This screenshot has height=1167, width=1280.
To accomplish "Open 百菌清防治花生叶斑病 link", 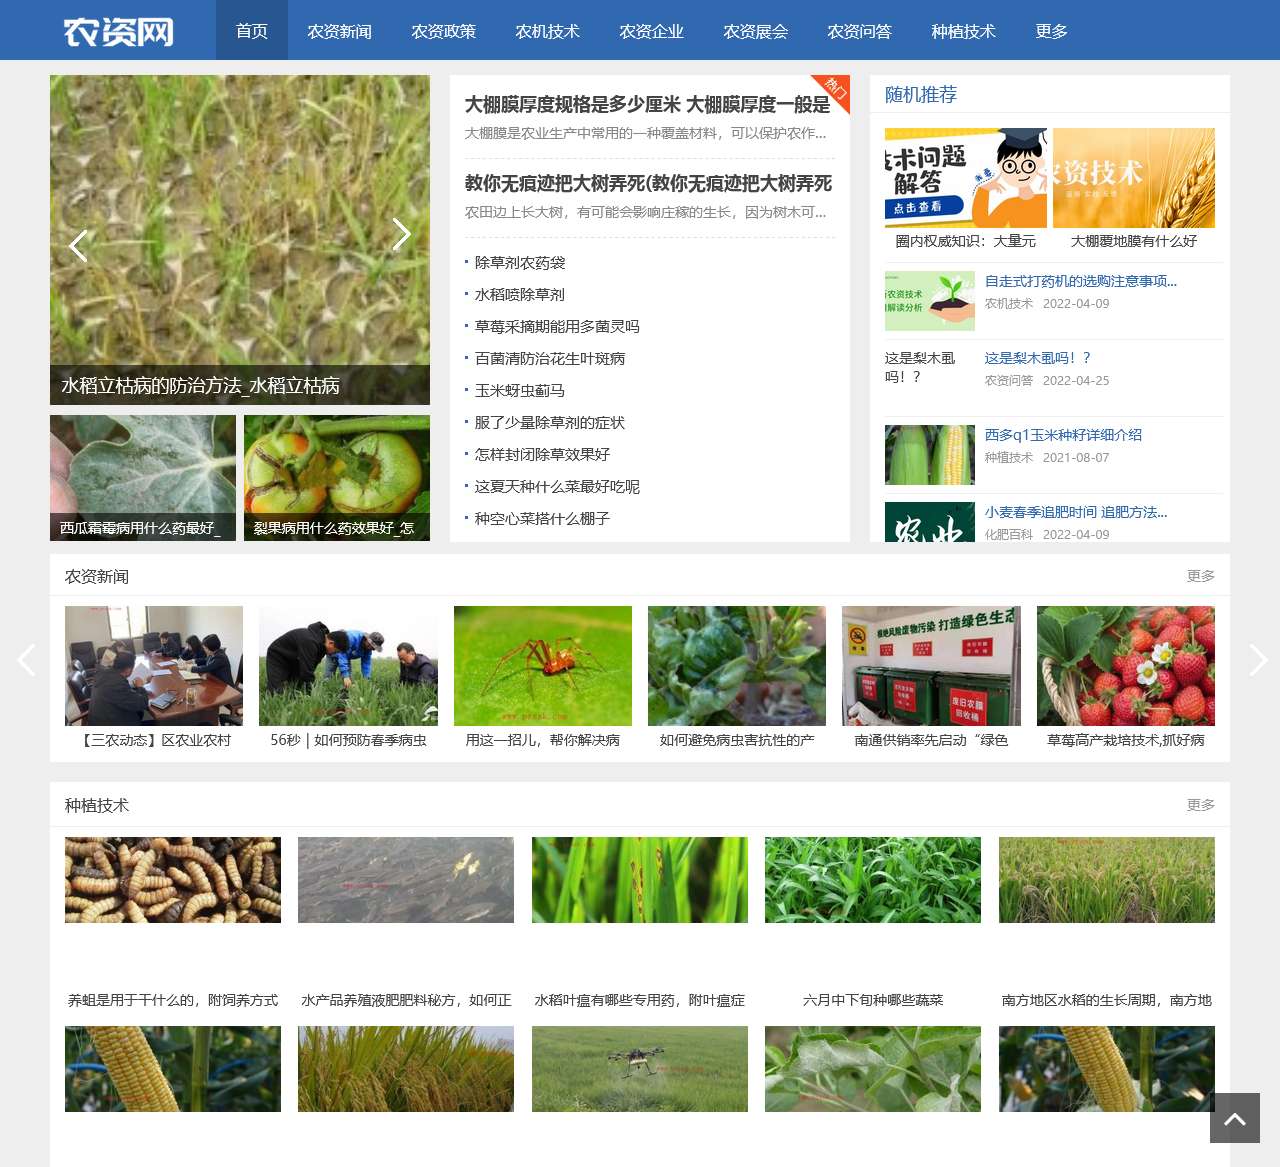I will (x=550, y=359).
